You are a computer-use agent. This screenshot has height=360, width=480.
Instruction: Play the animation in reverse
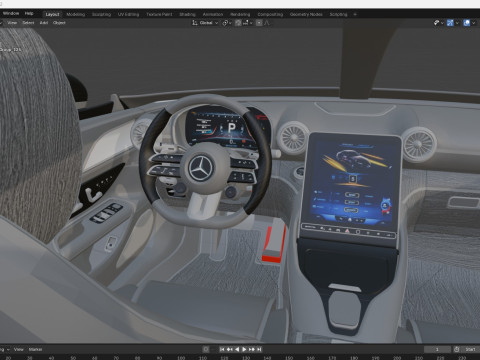point(237,349)
